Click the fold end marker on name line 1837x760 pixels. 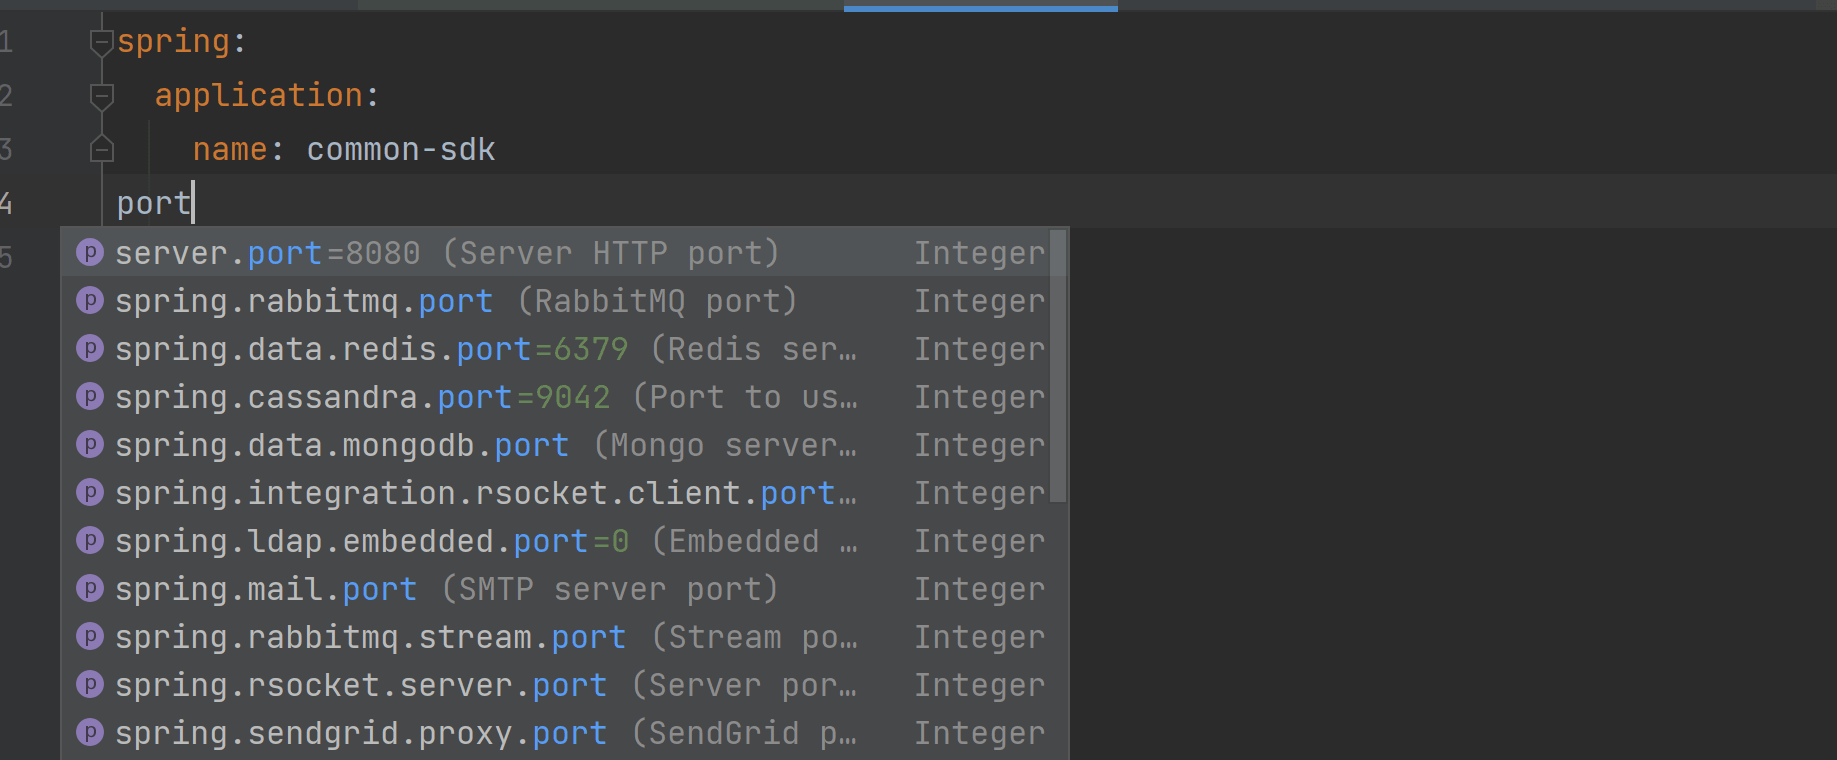click(101, 150)
